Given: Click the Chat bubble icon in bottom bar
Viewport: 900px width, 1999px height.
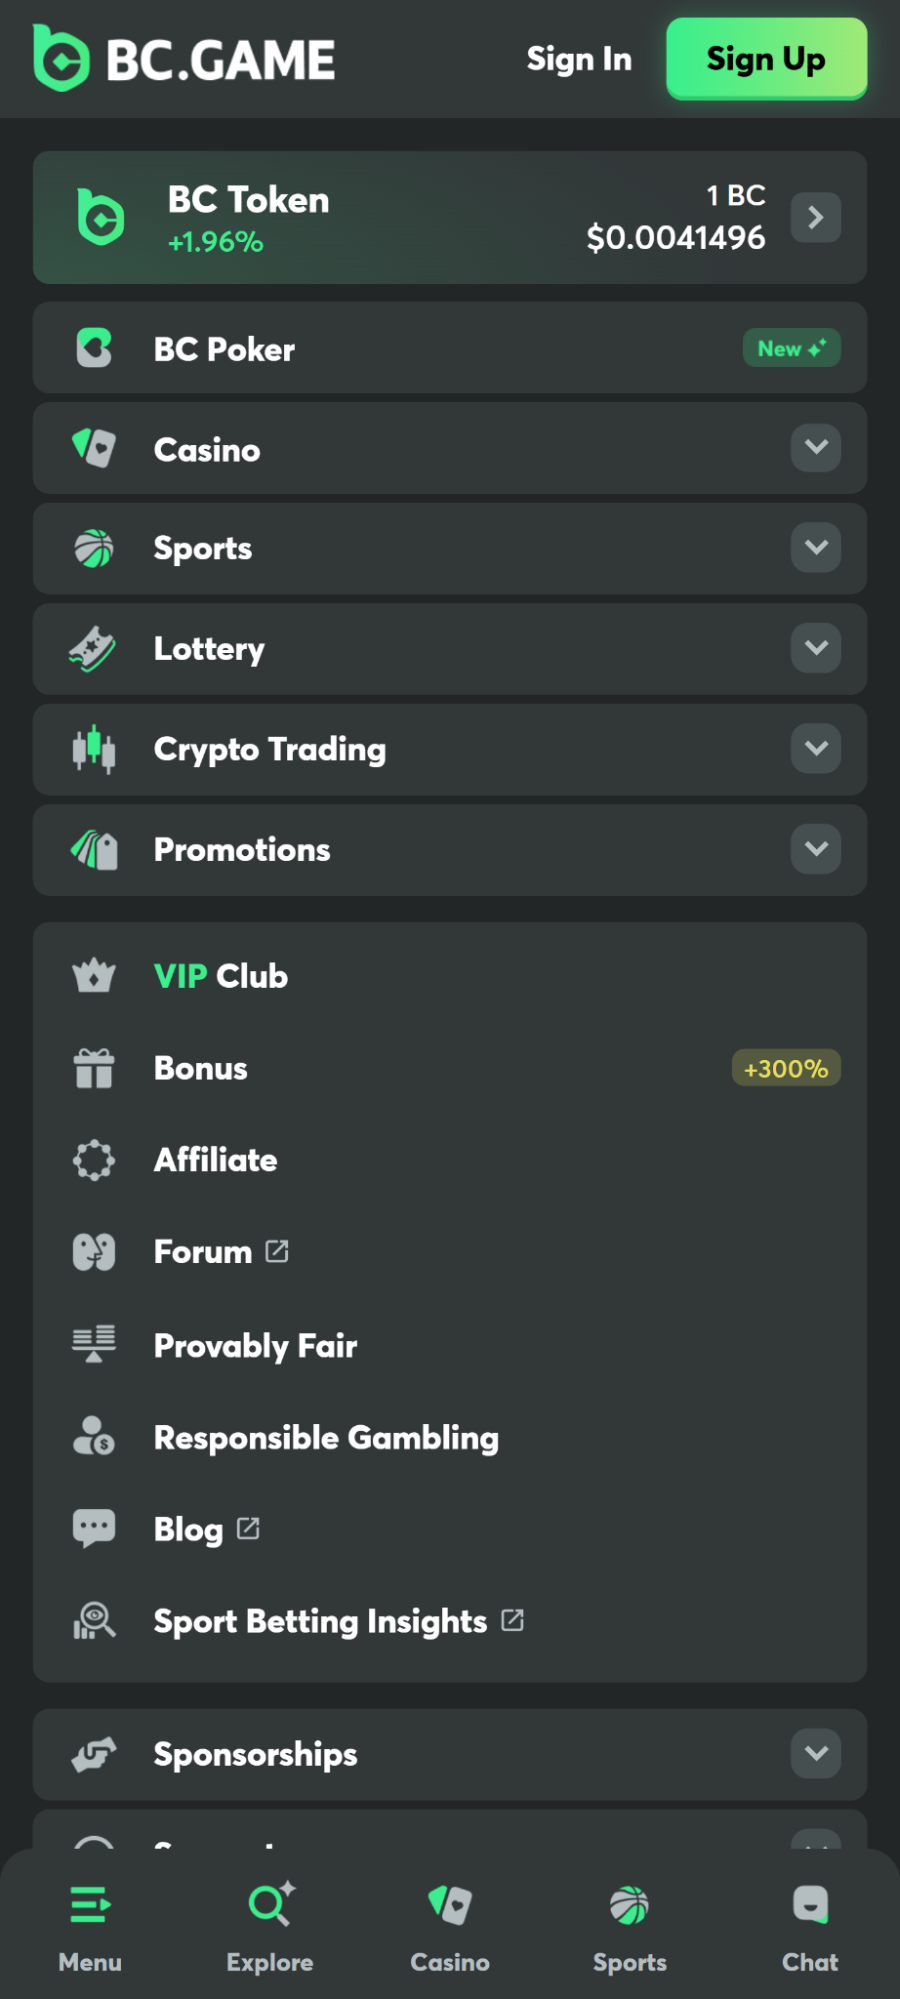Looking at the screenshot, I should [x=810, y=1905].
